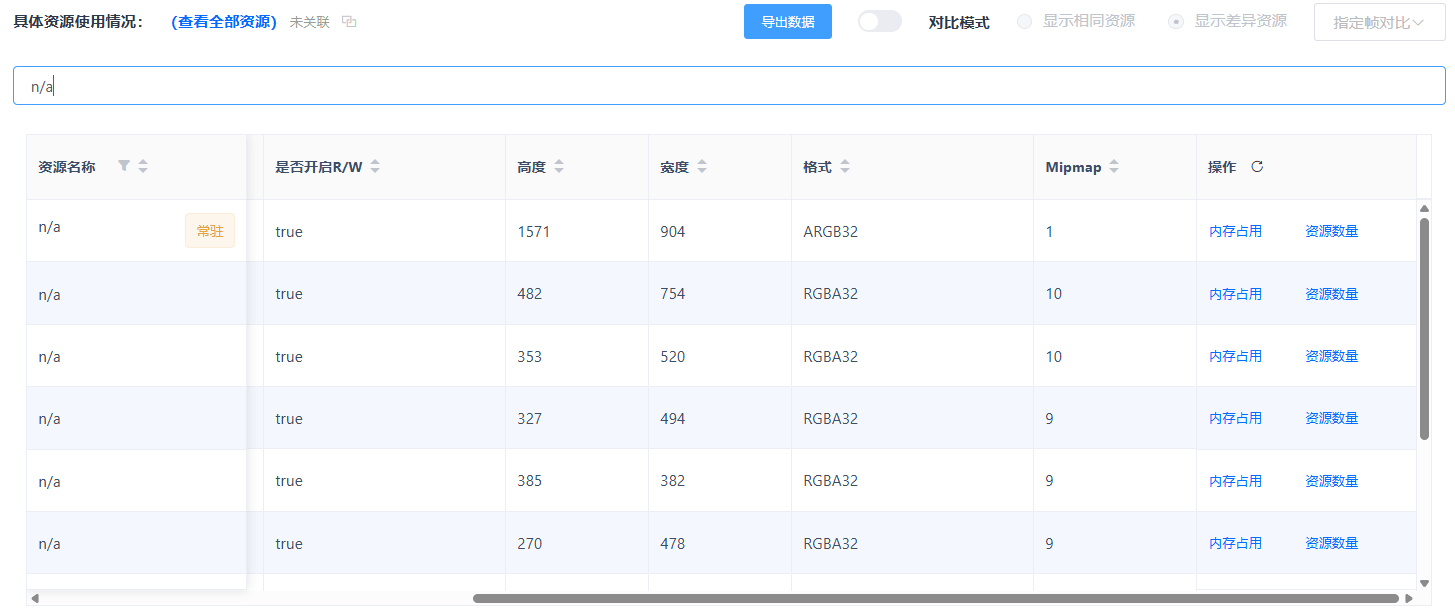Click the vertical scrollbar down arrow

(x=1425, y=582)
